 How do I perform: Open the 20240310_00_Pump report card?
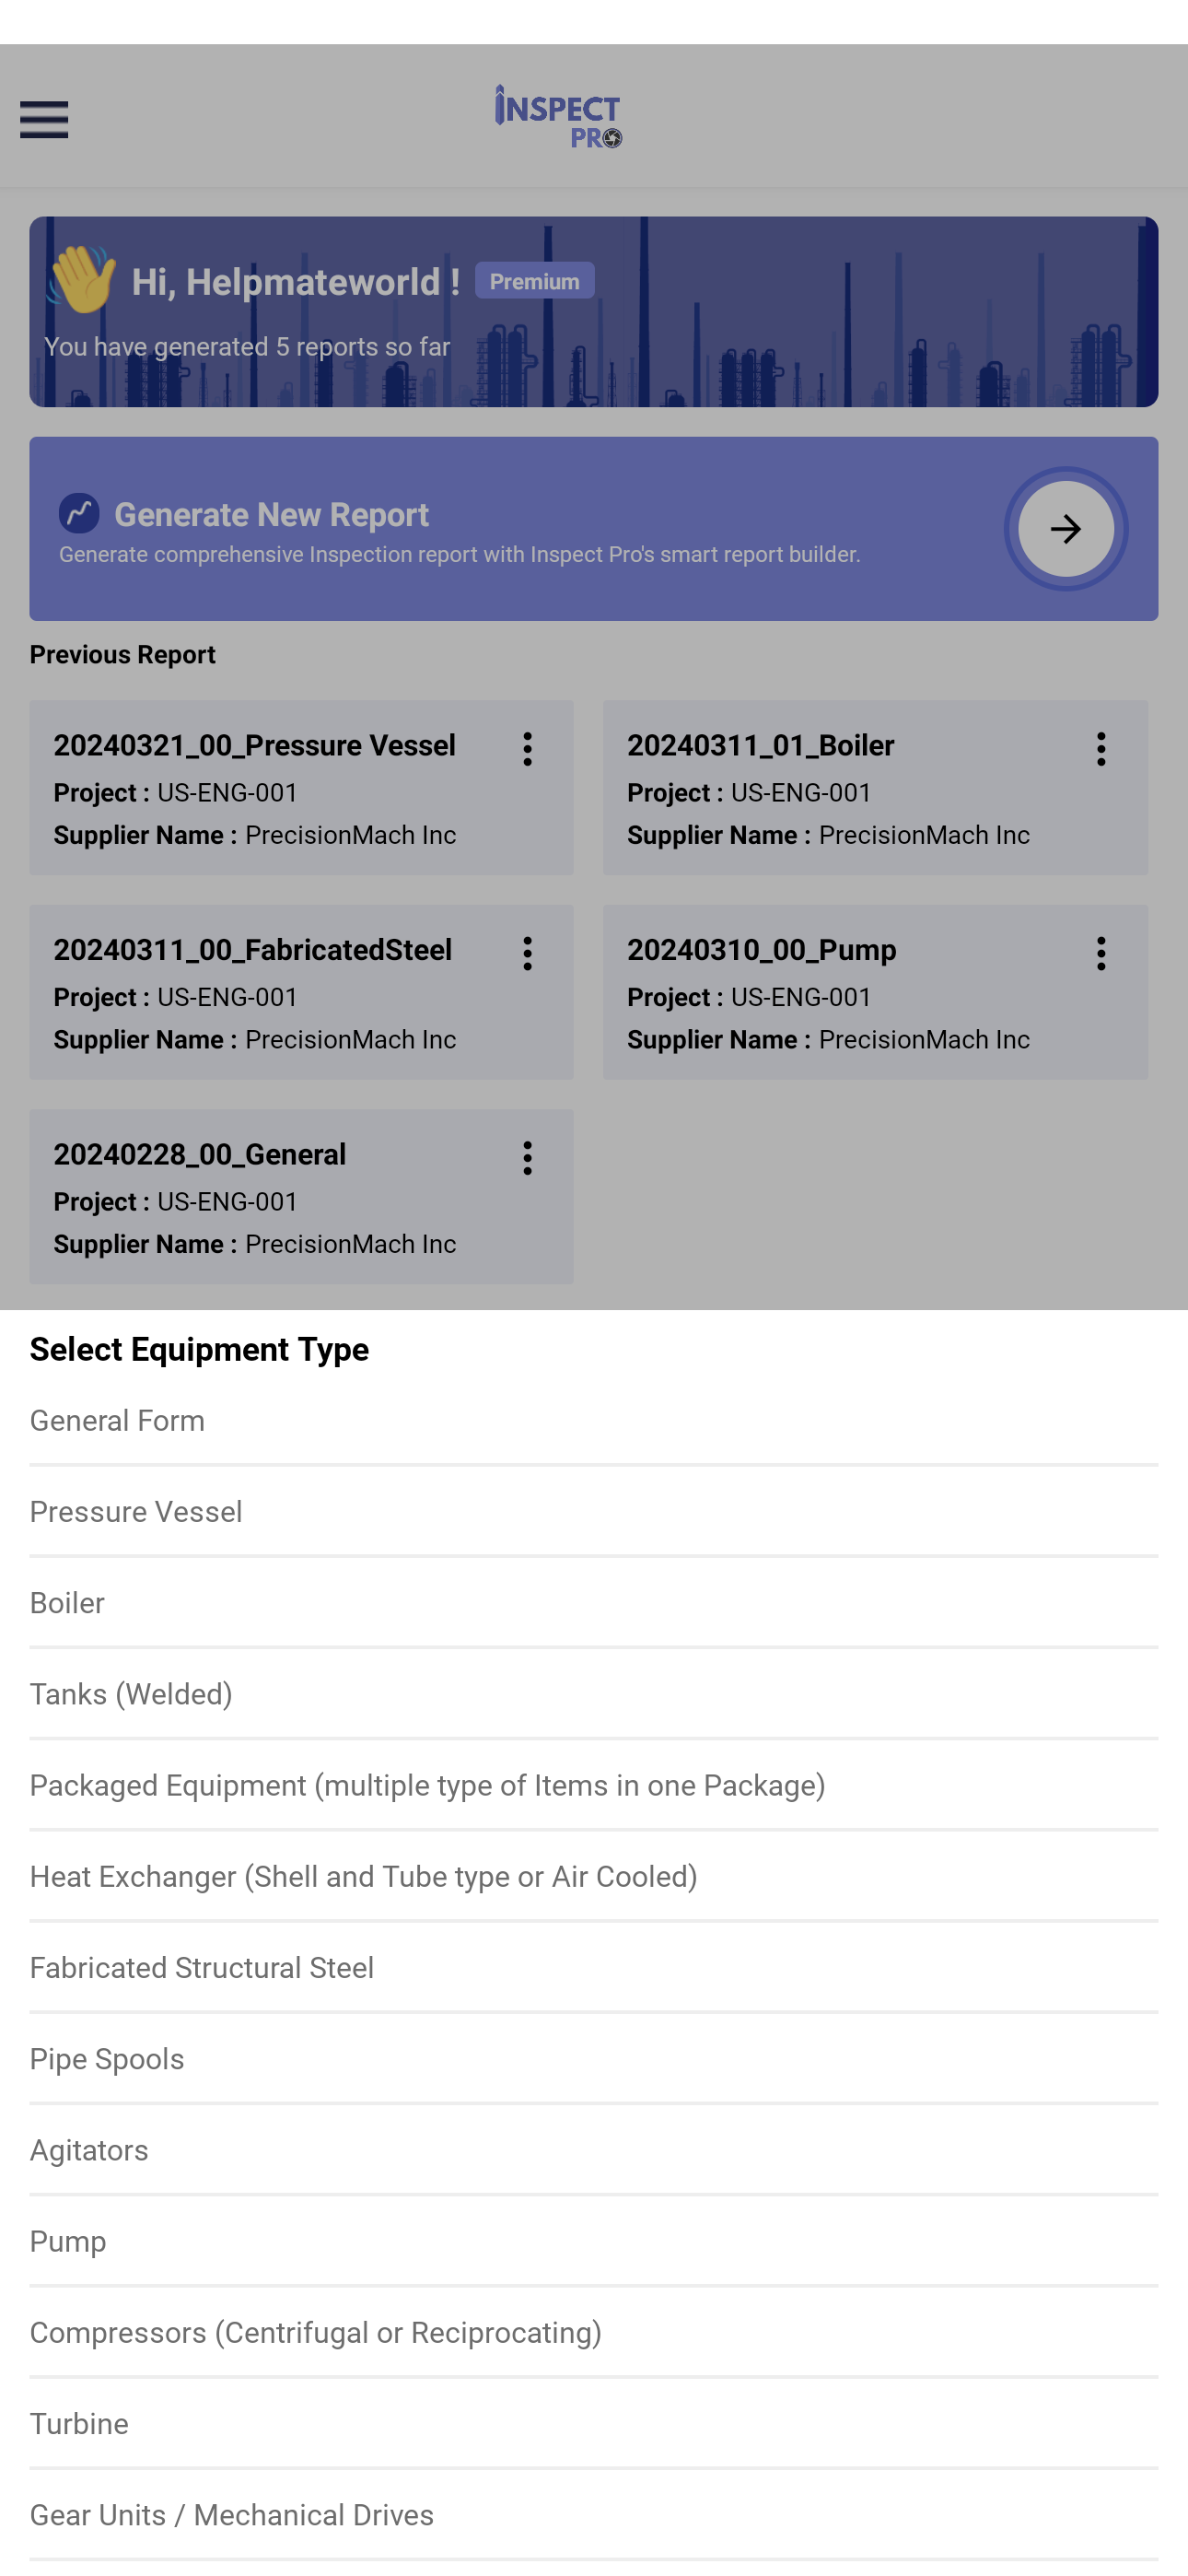[x=875, y=992]
